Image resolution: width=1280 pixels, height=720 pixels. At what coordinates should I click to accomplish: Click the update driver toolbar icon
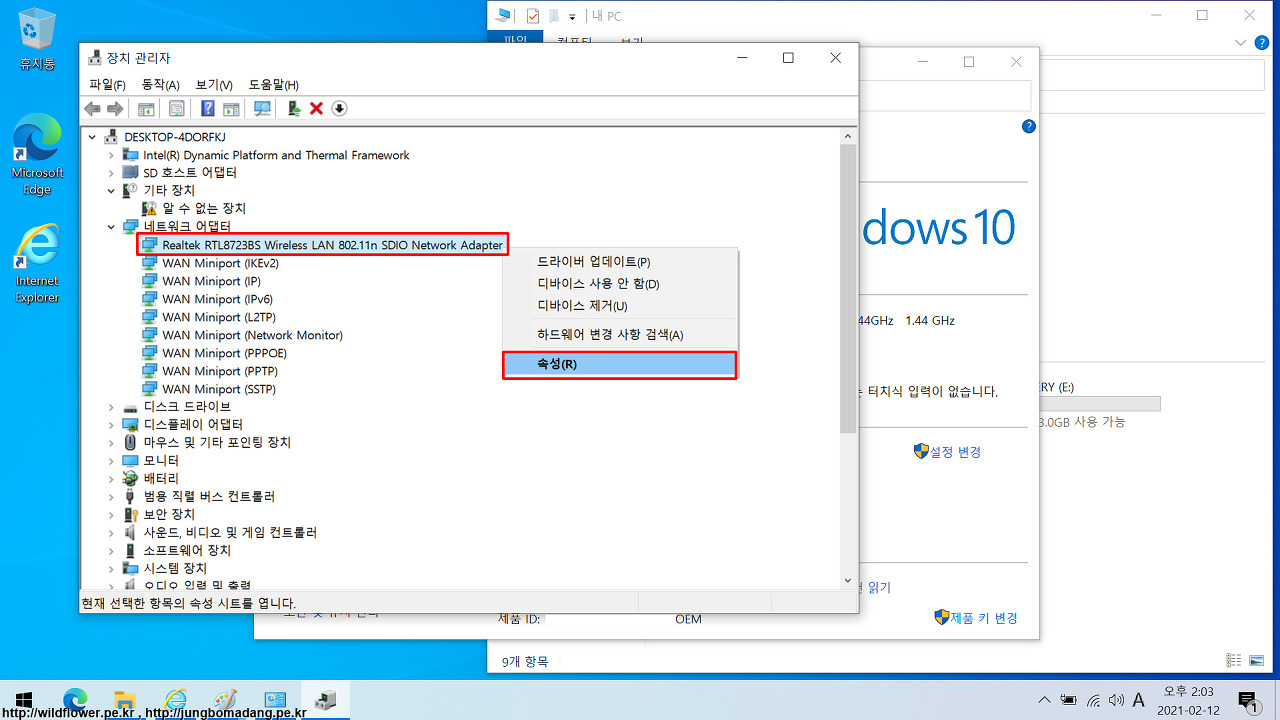tap(294, 108)
